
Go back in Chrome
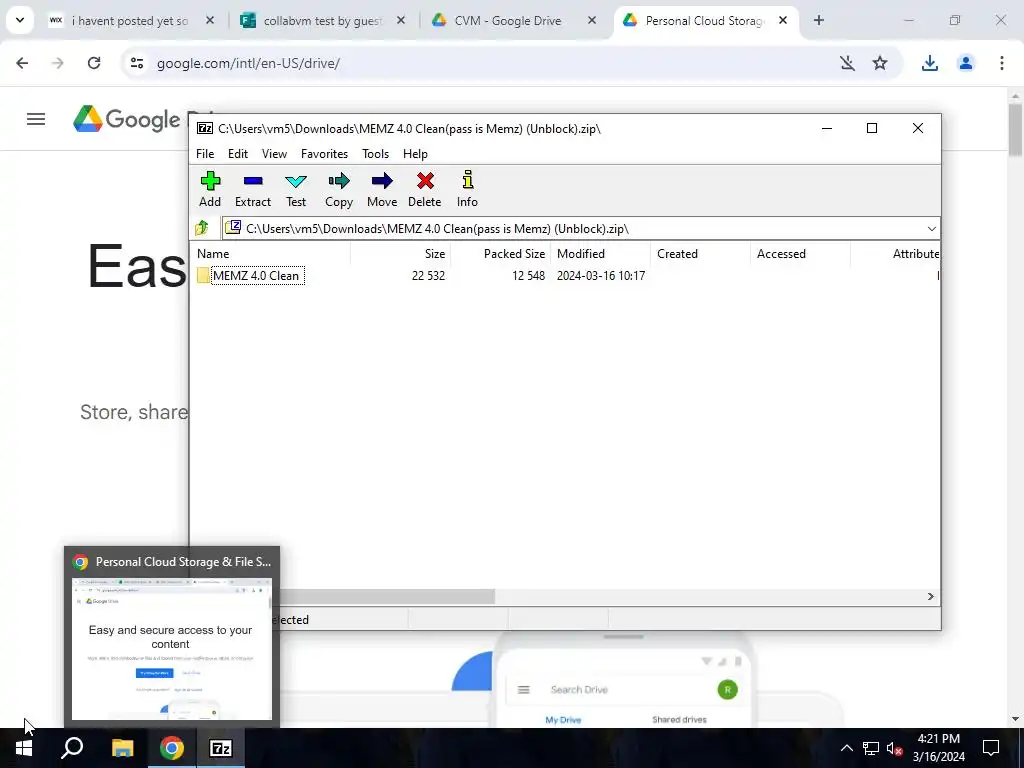pyautogui.click(x=22, y=63)
